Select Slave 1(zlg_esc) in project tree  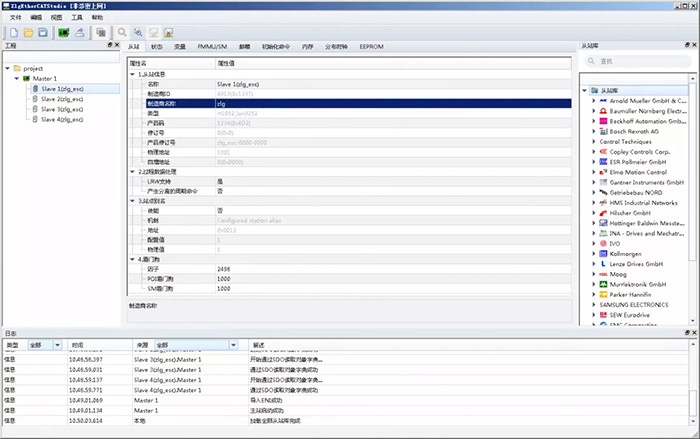point(62,88)
